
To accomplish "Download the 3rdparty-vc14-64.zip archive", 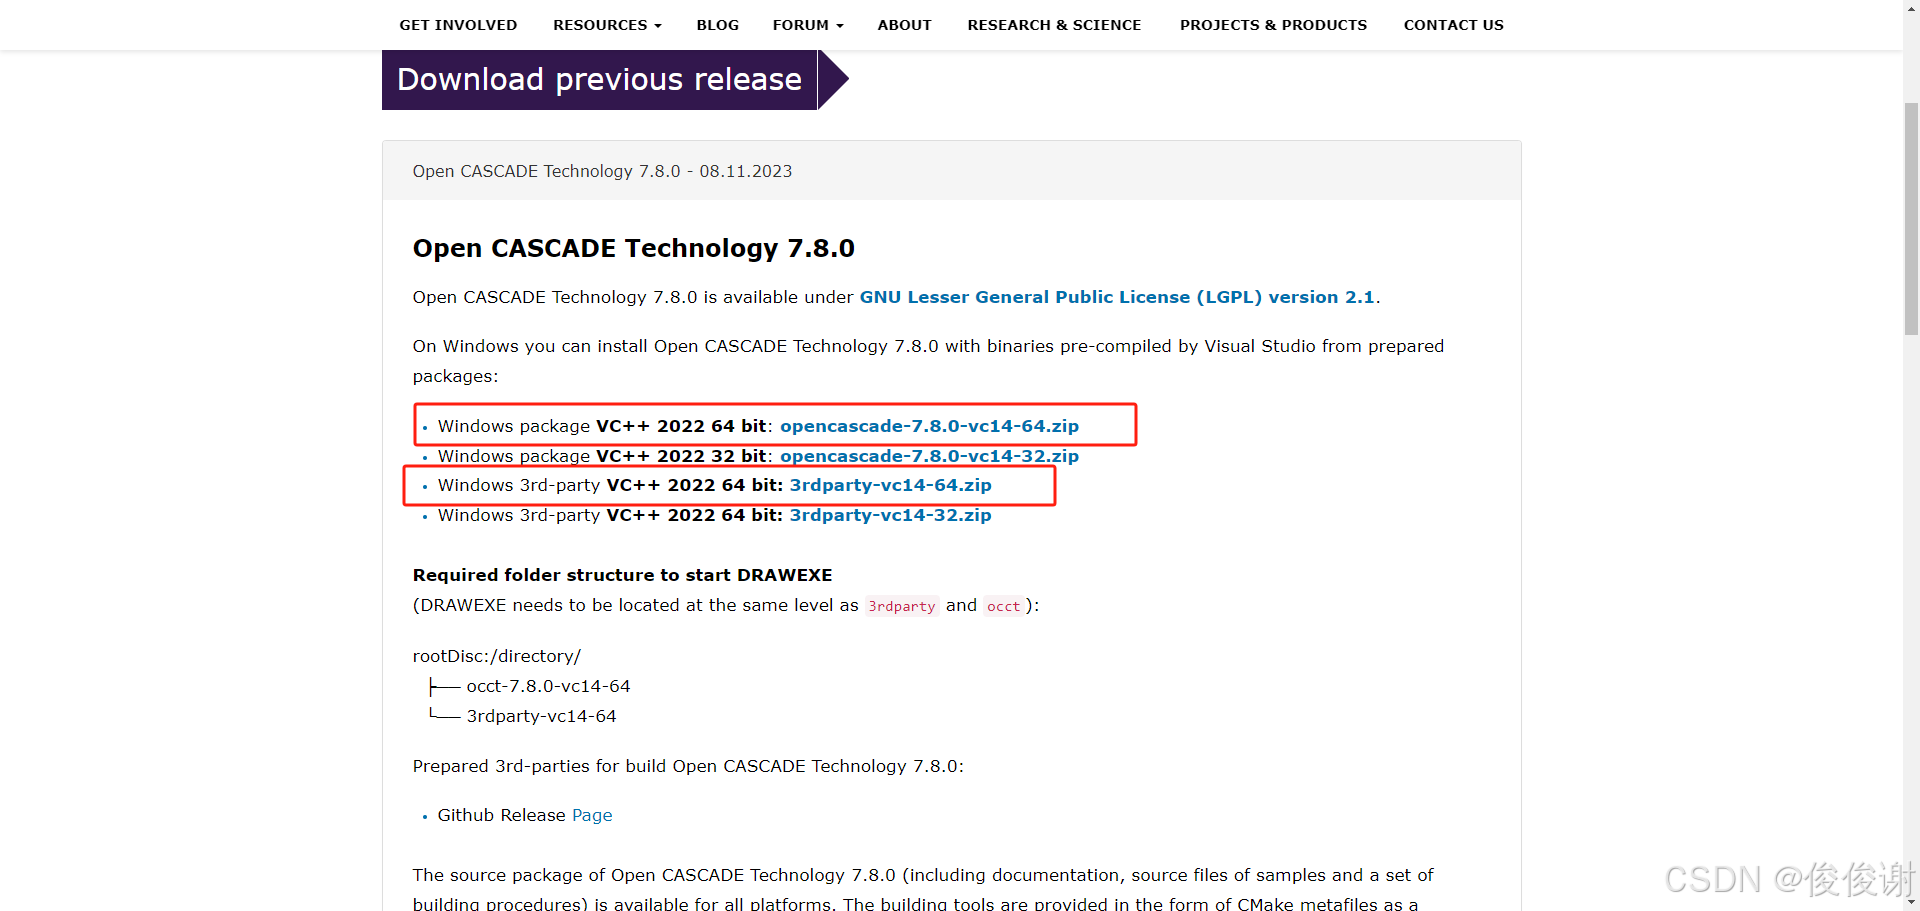I will coord(890,485).
